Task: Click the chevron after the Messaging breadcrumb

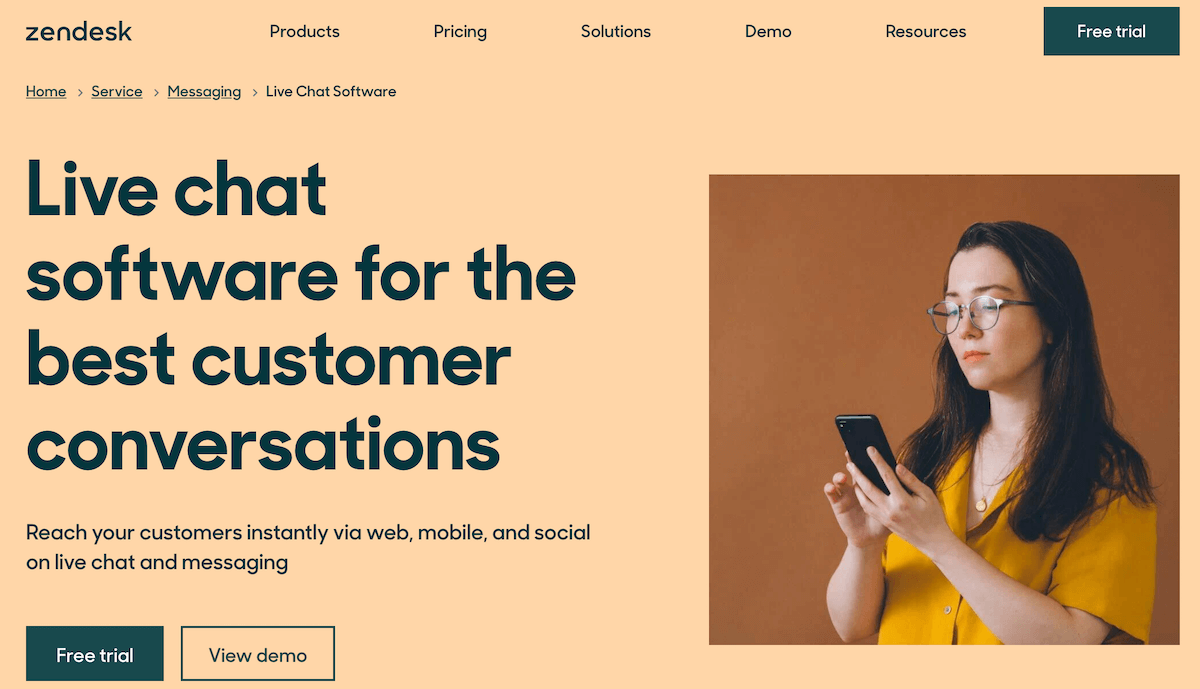Action: click(254, 92)
